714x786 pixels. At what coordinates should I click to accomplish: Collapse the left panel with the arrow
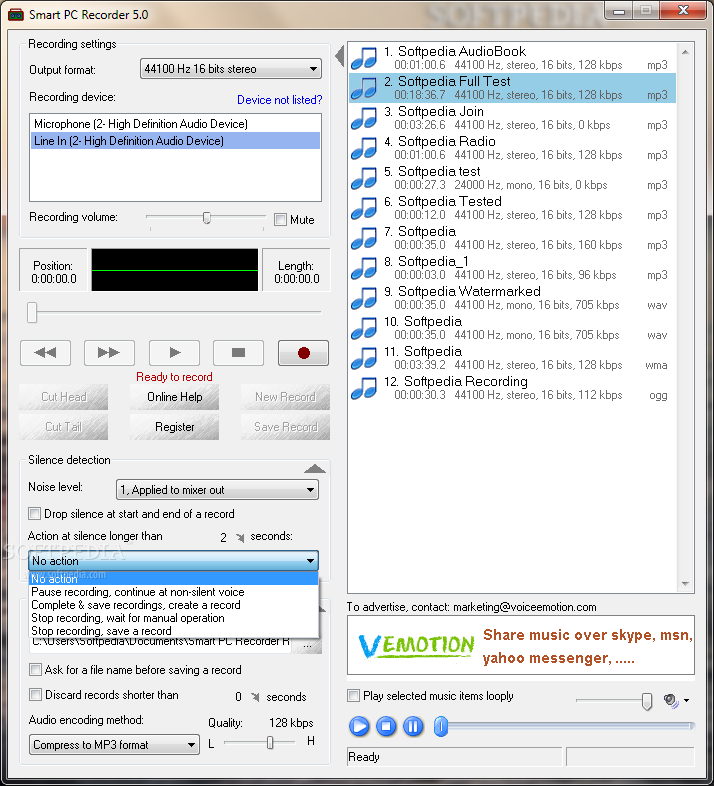tap(339, 56)
